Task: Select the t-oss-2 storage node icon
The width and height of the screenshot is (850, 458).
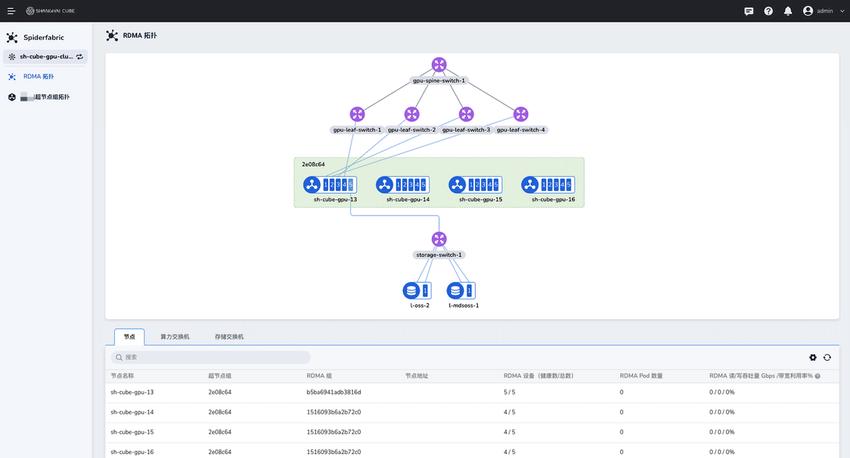Action: pyautogui.click(x=411, y=290)
